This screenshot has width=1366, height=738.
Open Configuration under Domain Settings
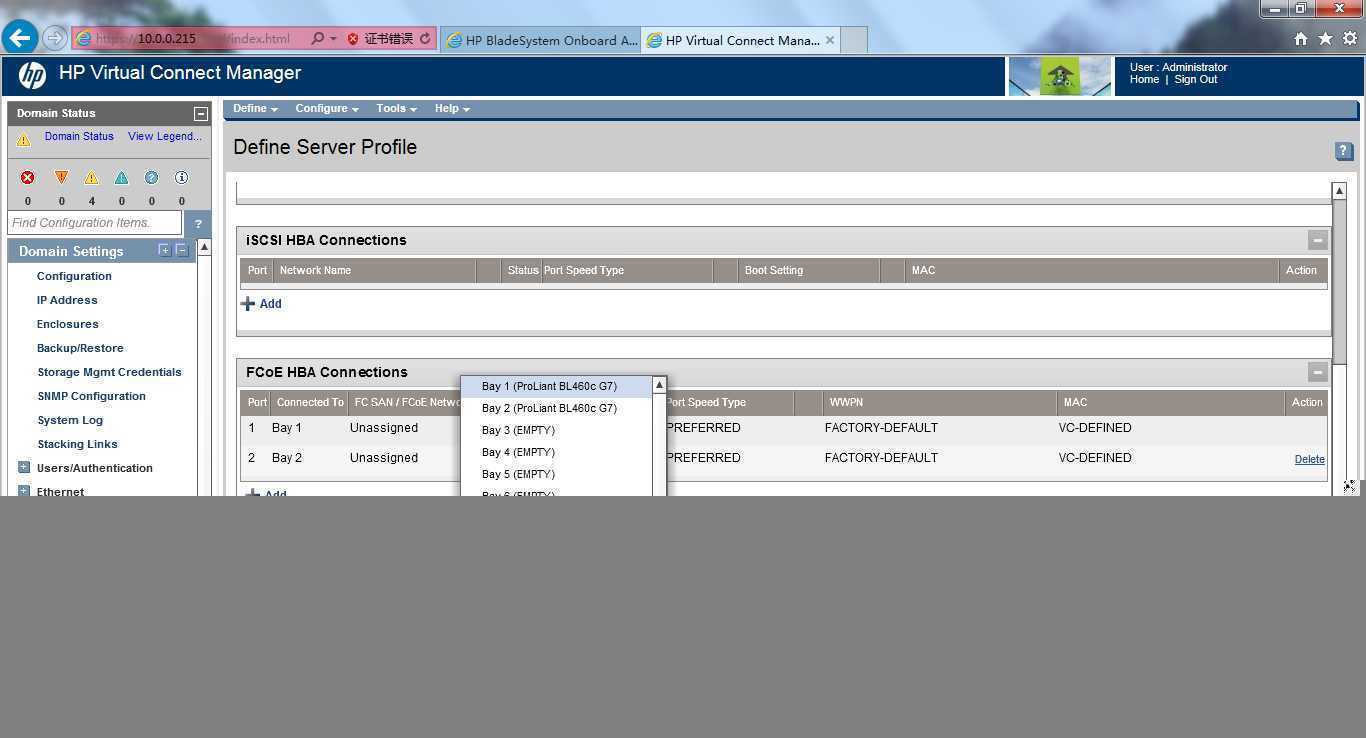coord(74,276)
